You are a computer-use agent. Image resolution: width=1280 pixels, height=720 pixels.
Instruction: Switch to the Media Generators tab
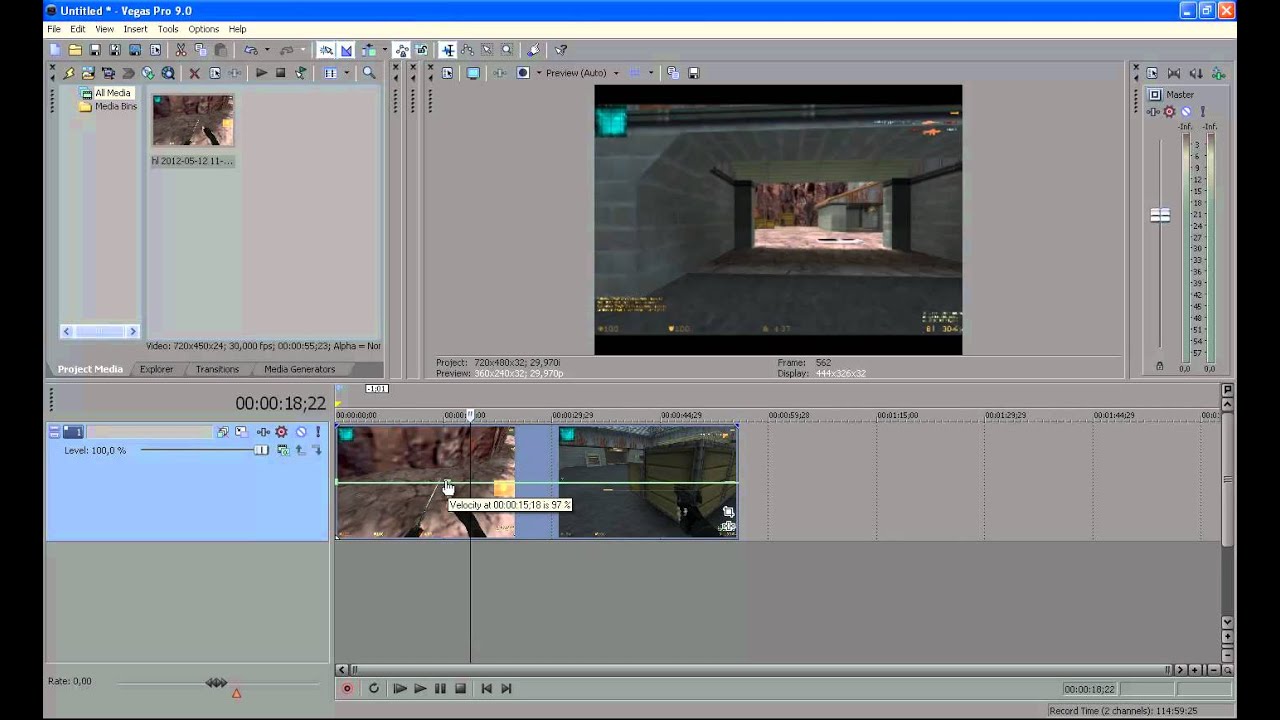[x=299, y=369]
